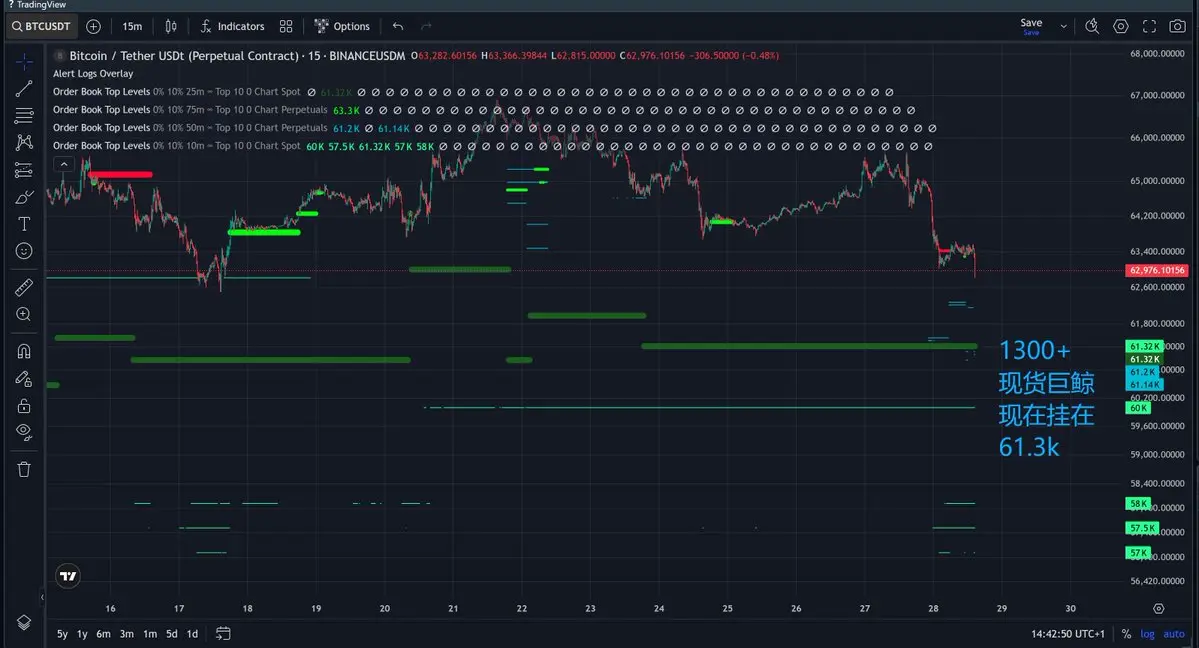Toggle stay in drawing mode

(24, 379)
